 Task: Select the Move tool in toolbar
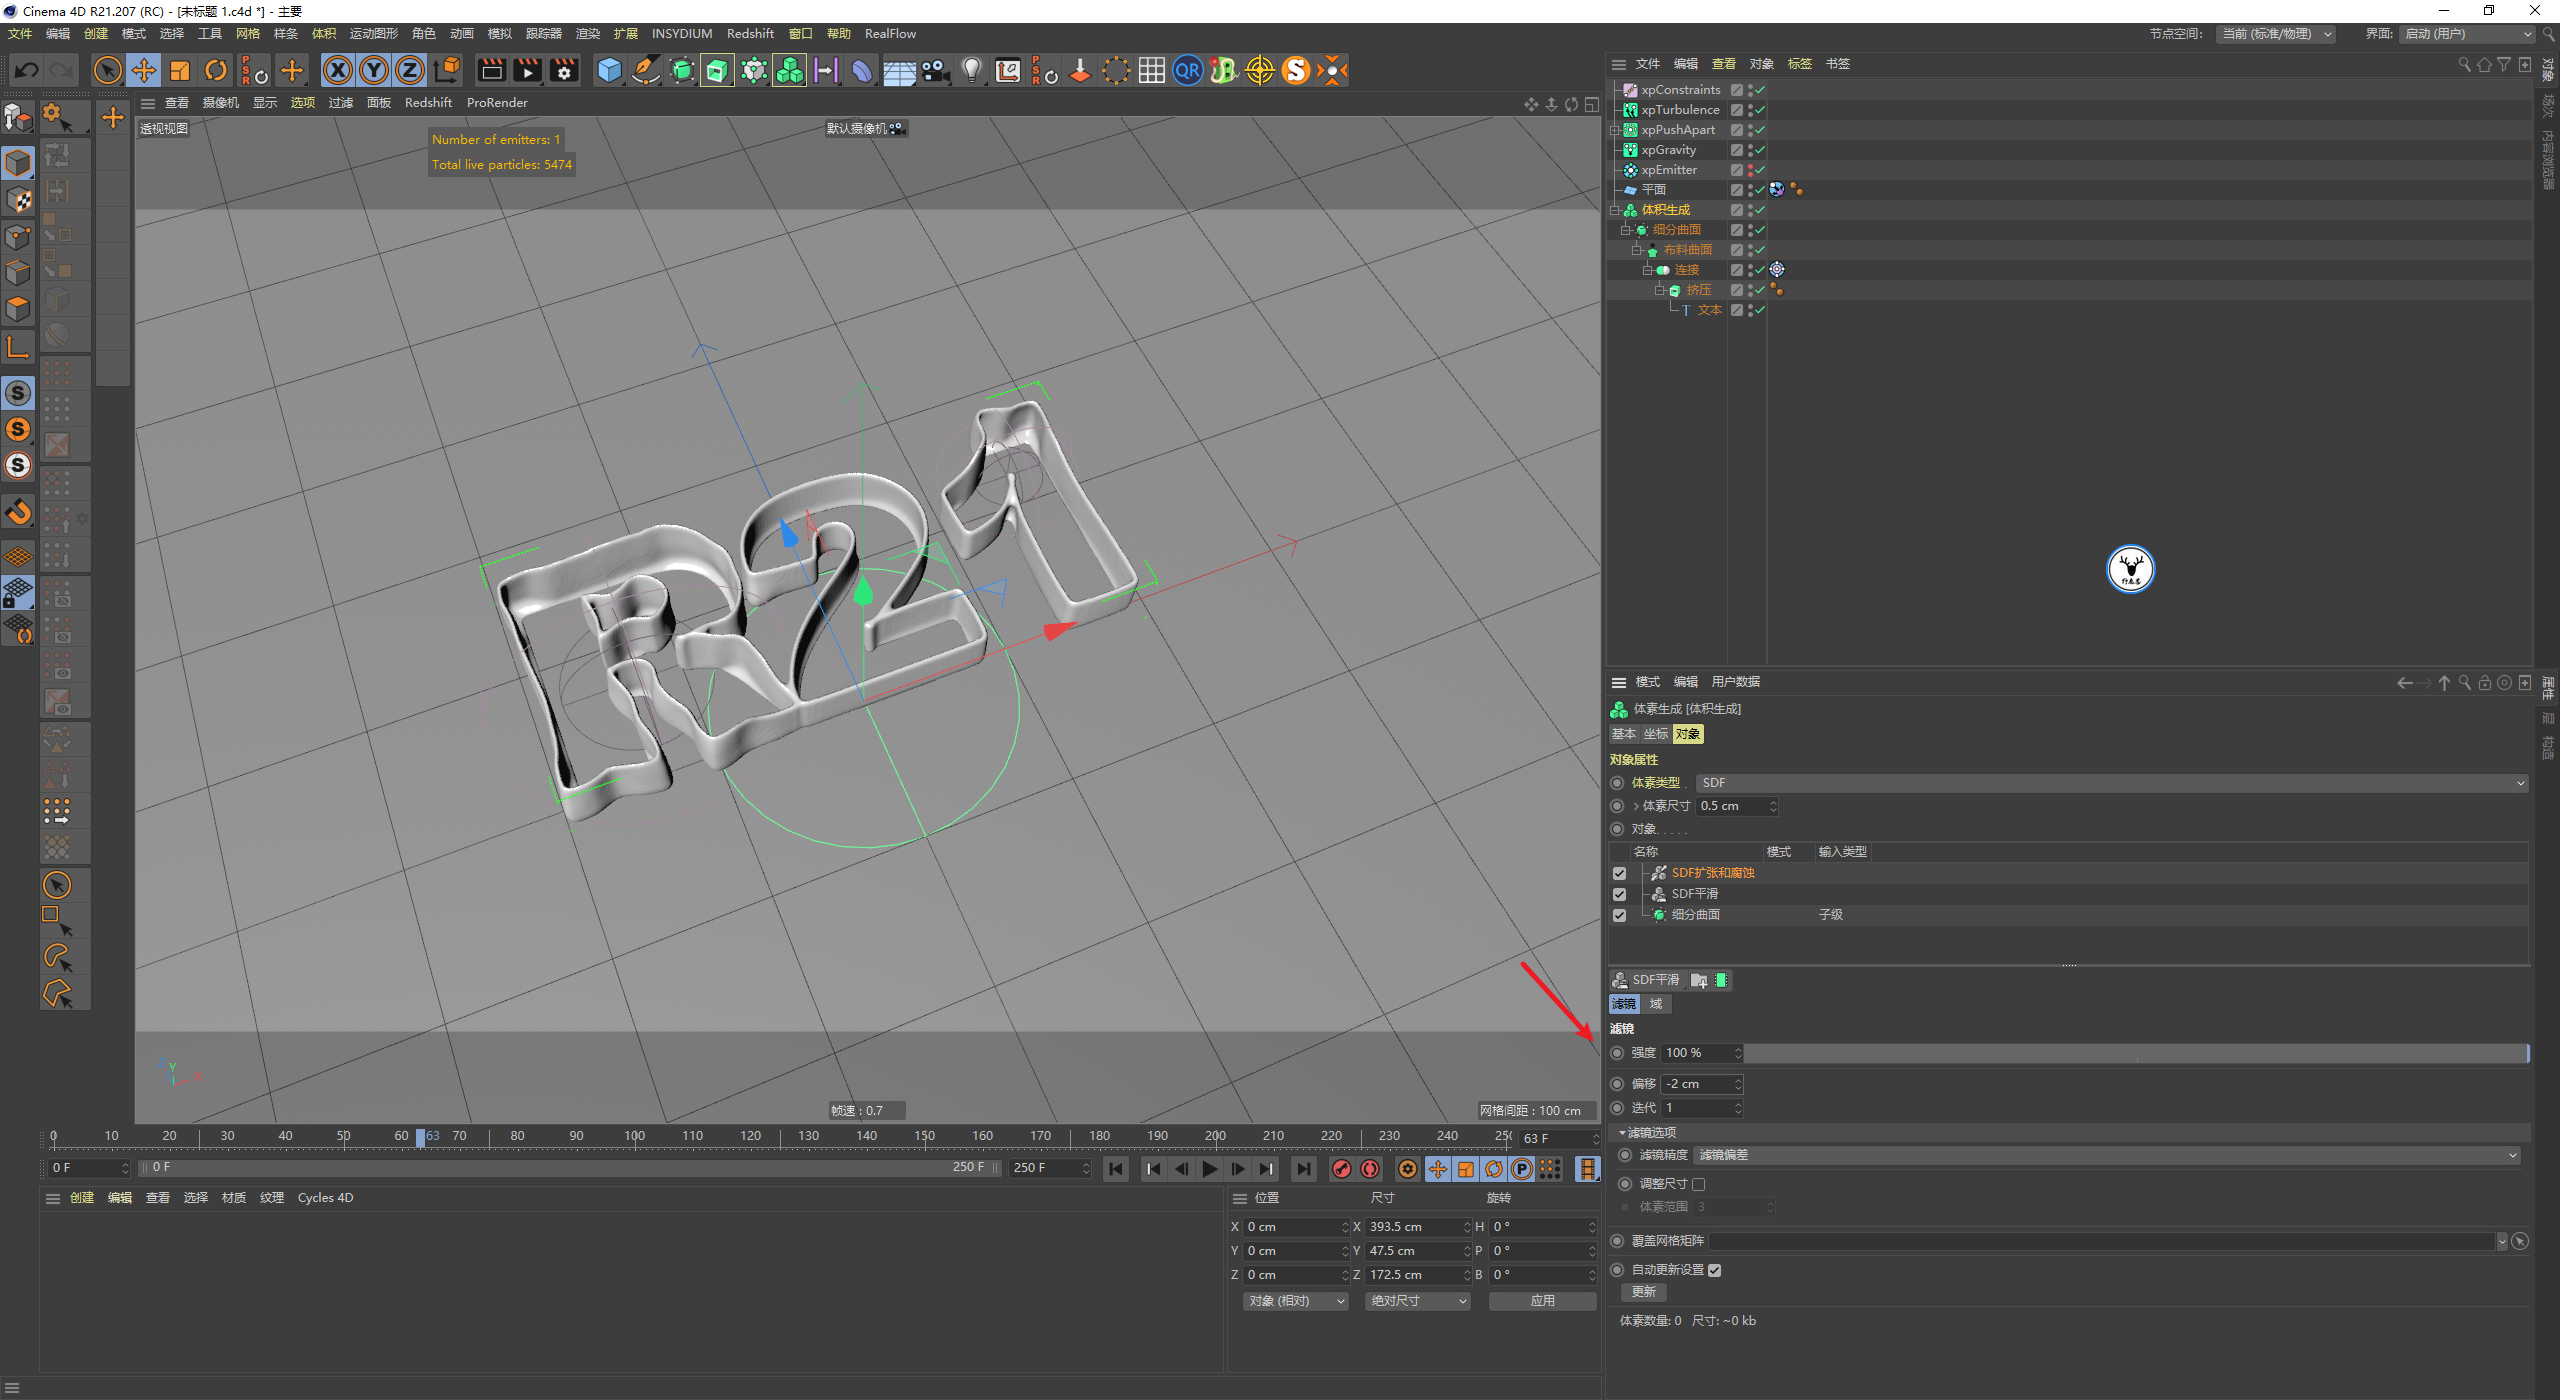[144, 70]
